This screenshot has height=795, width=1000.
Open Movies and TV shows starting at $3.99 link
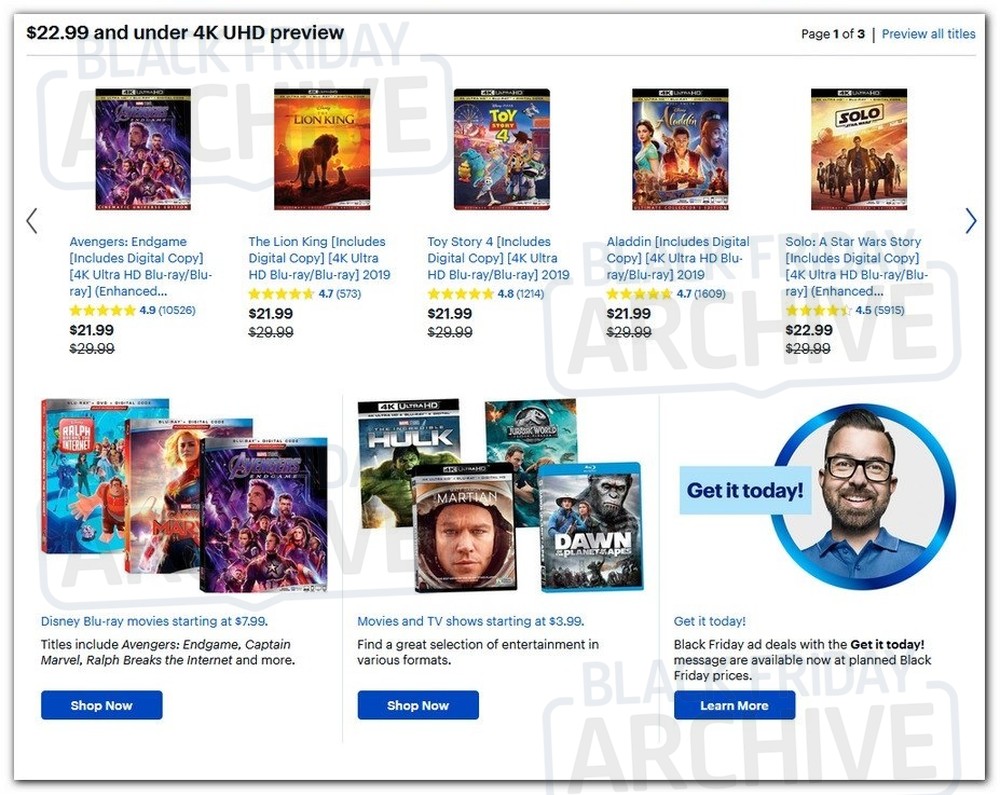click(x=471, y=621)
